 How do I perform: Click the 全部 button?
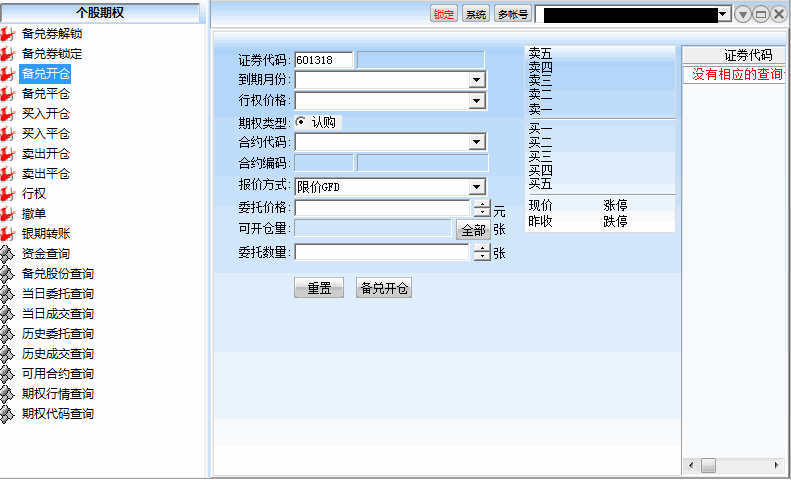(473, 230)
